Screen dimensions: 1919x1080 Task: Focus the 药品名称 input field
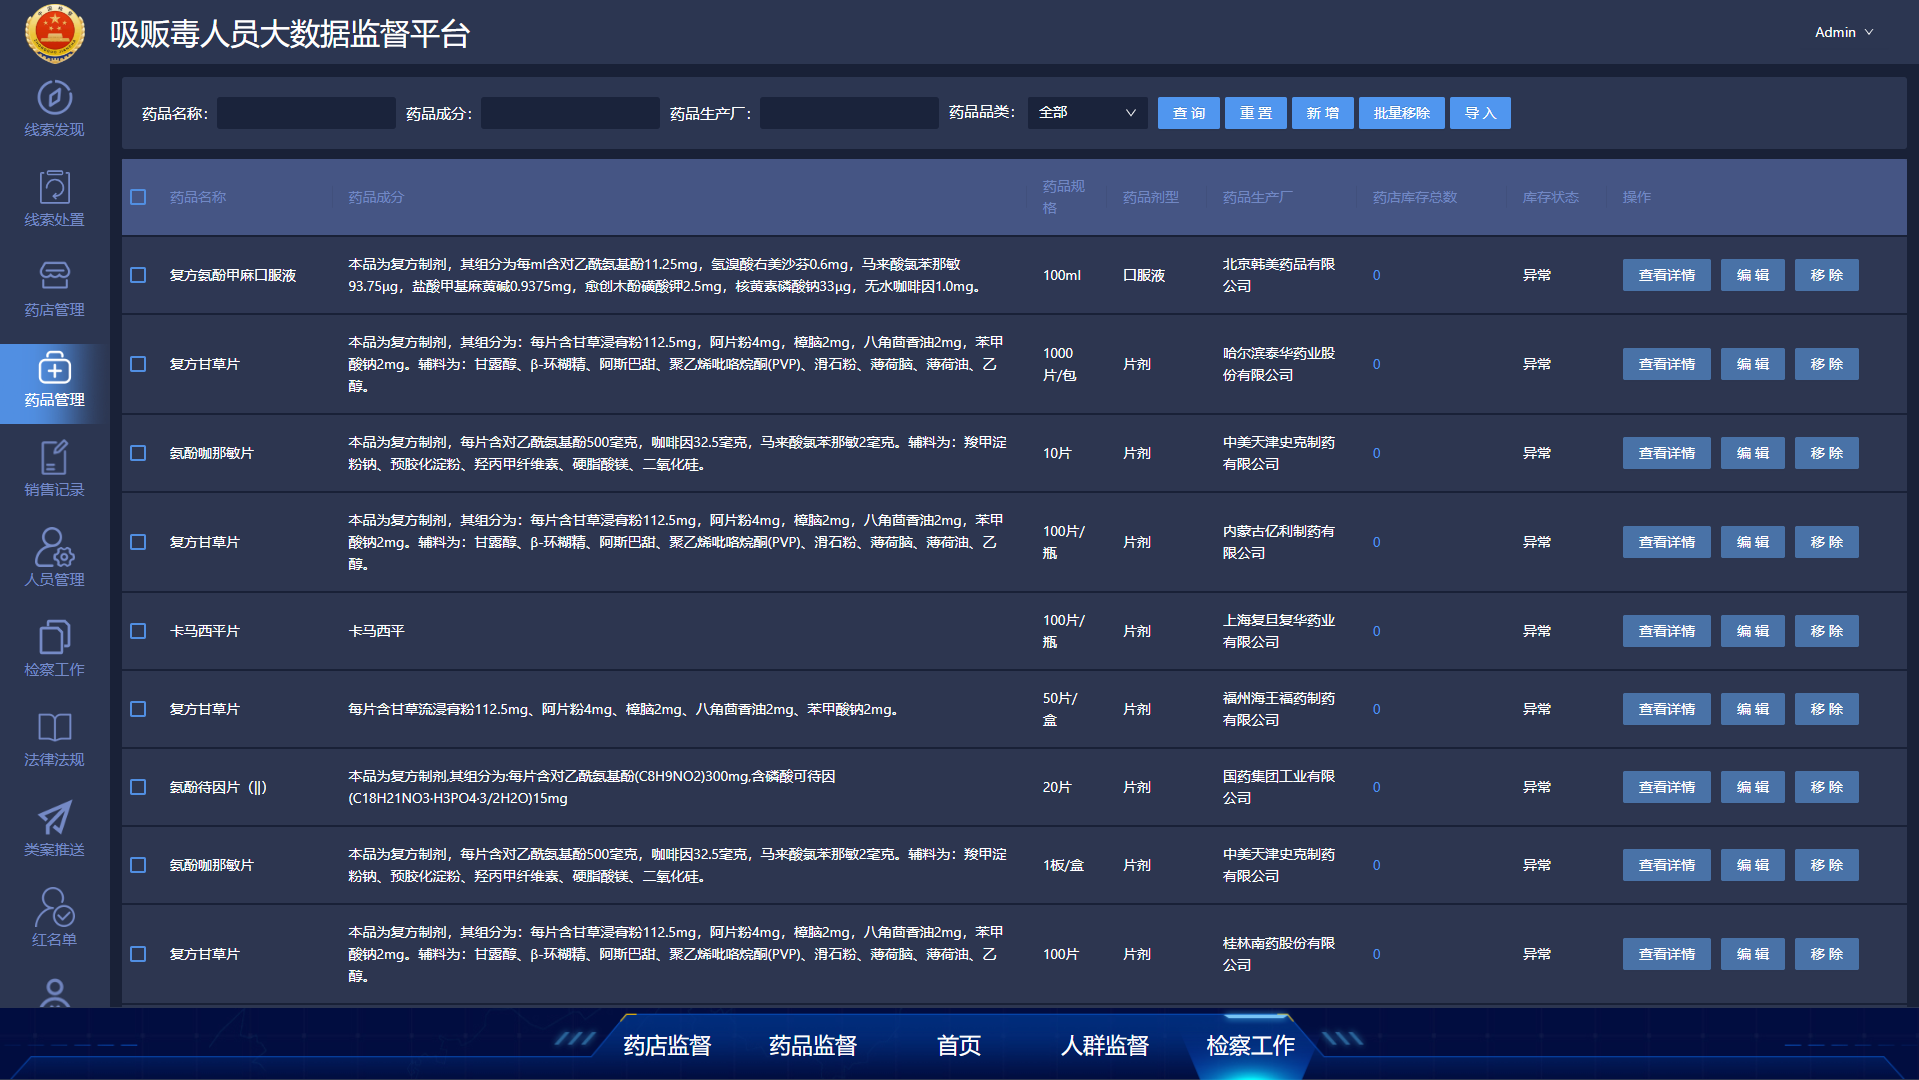(306, 113)
